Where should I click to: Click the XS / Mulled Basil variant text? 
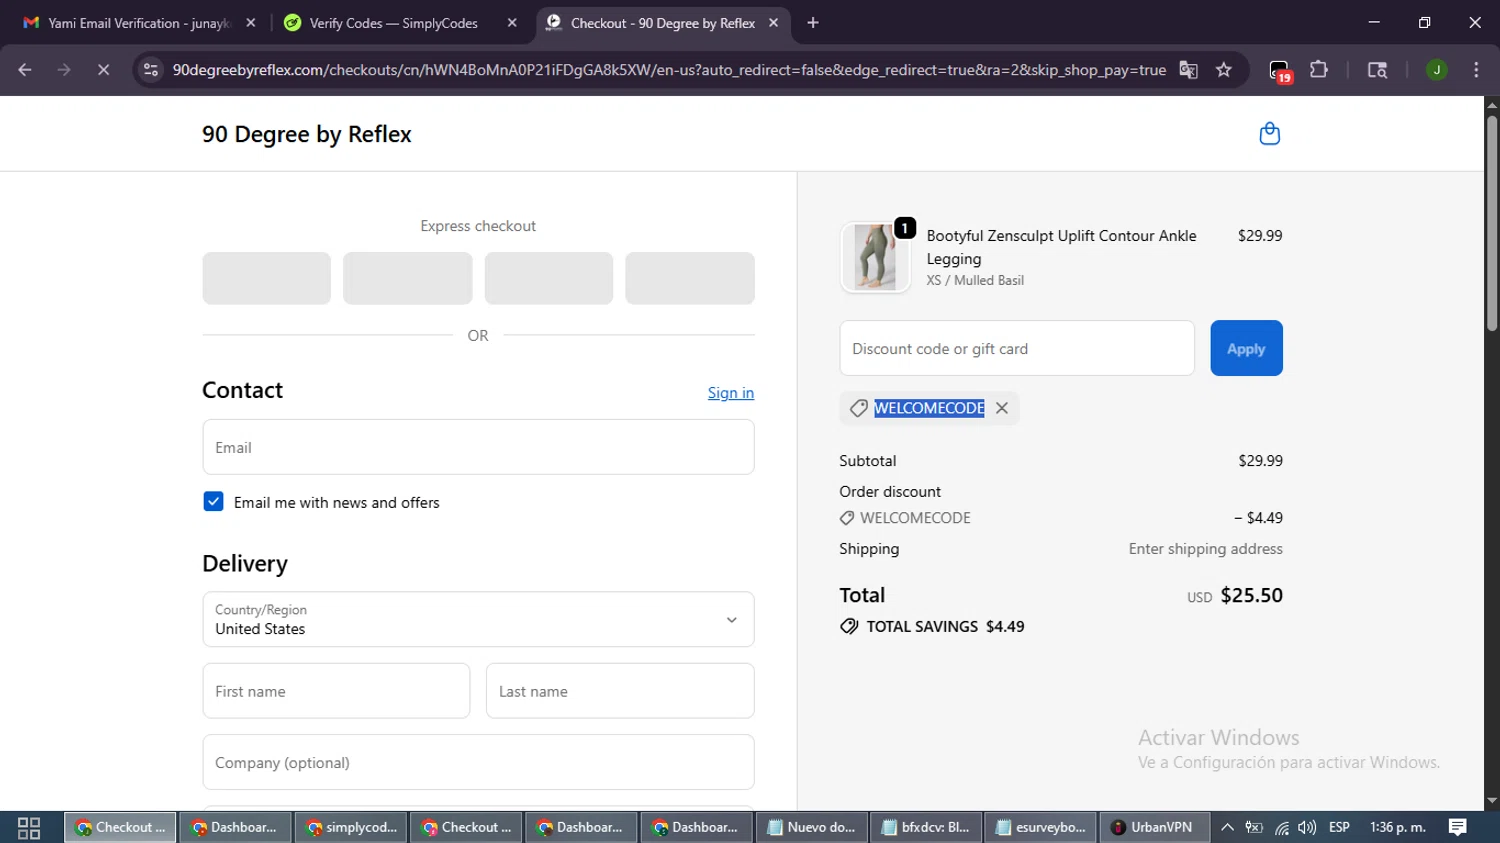[975, 280]
